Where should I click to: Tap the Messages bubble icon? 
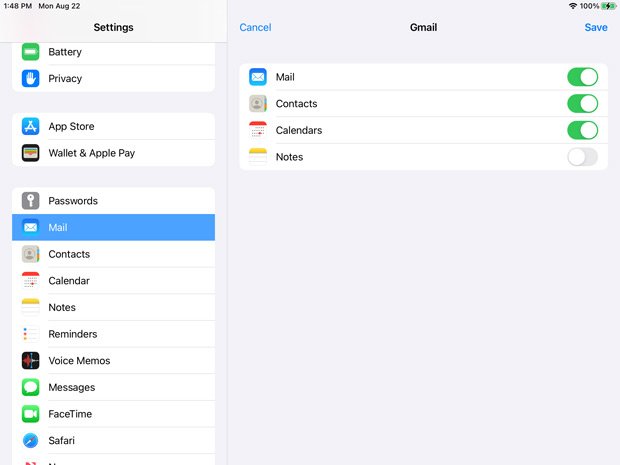pos(30,387)
